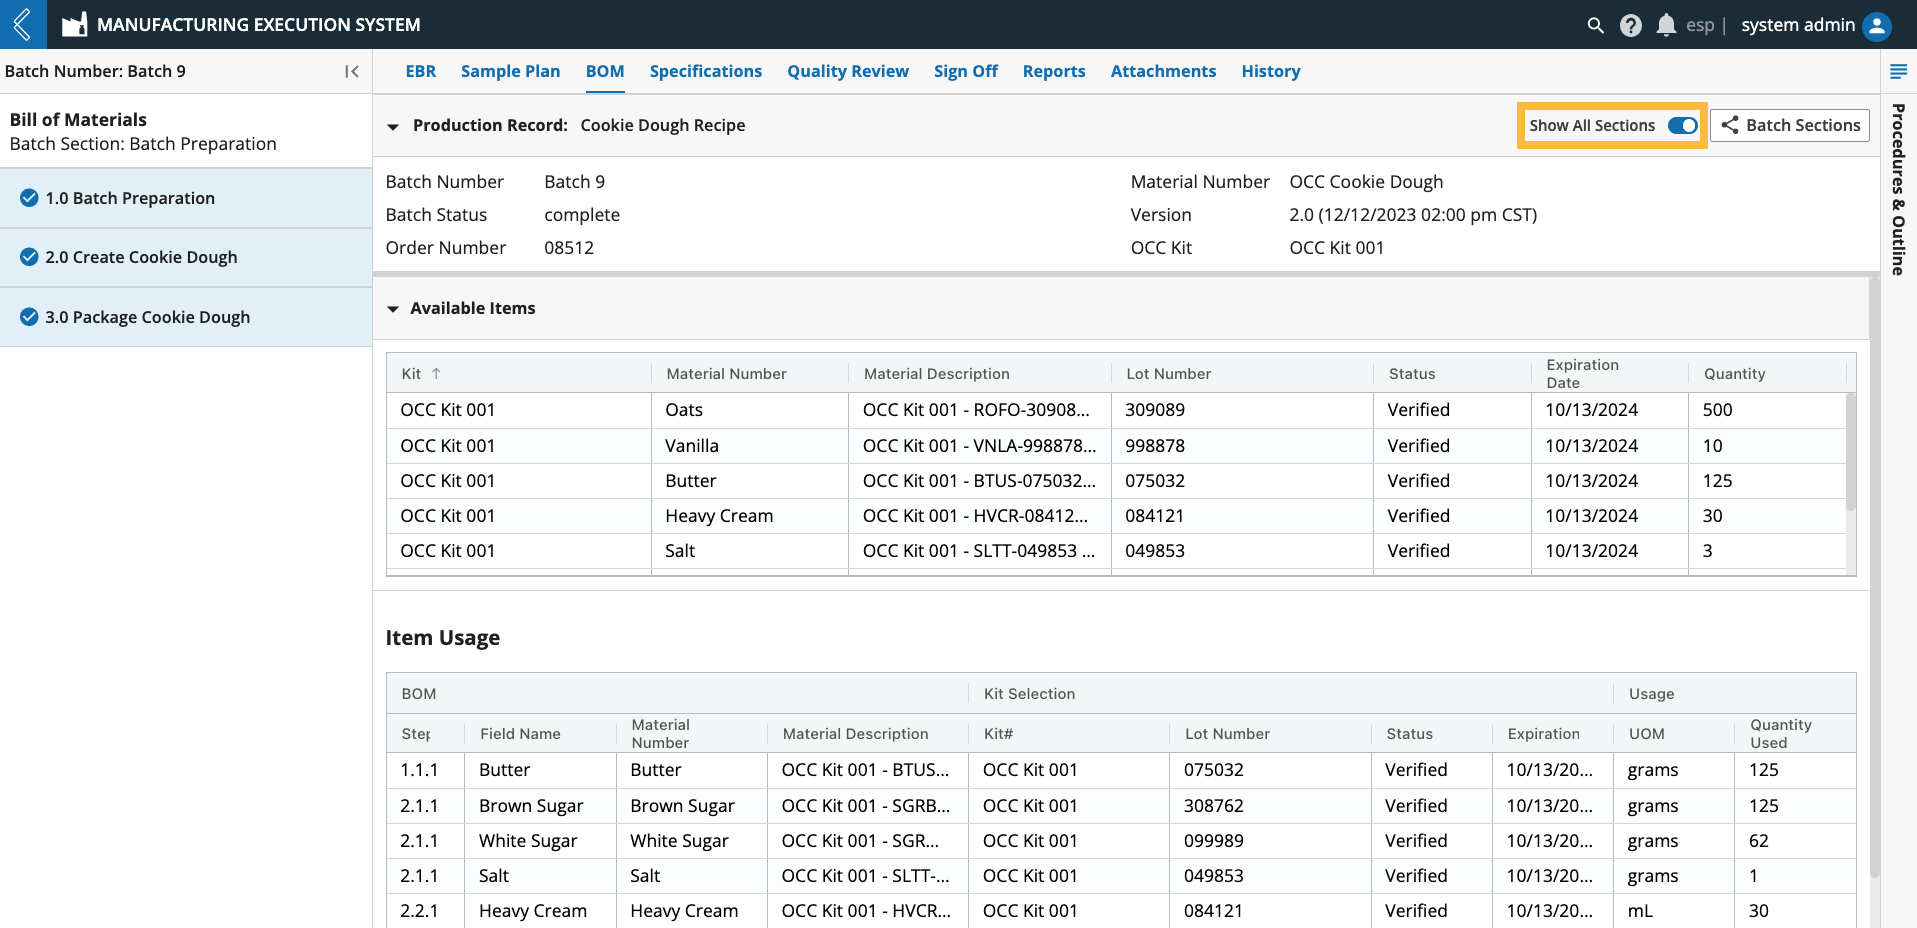Click the UOM column header
The image size is (1917, 928).
(x=1647, y=734)
